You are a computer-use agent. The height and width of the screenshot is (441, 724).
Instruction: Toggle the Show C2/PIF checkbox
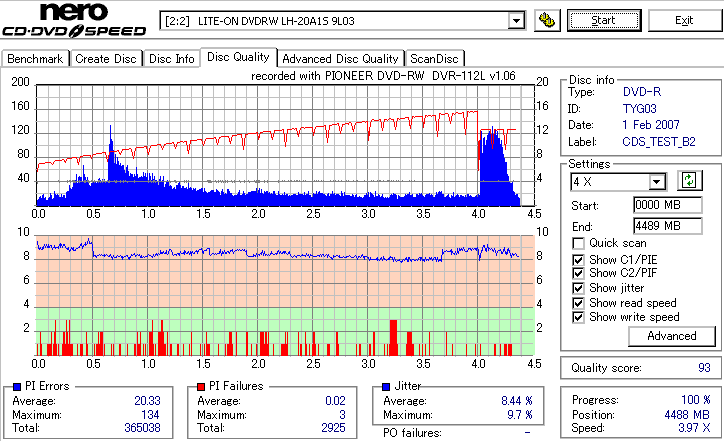click(578, 273)
